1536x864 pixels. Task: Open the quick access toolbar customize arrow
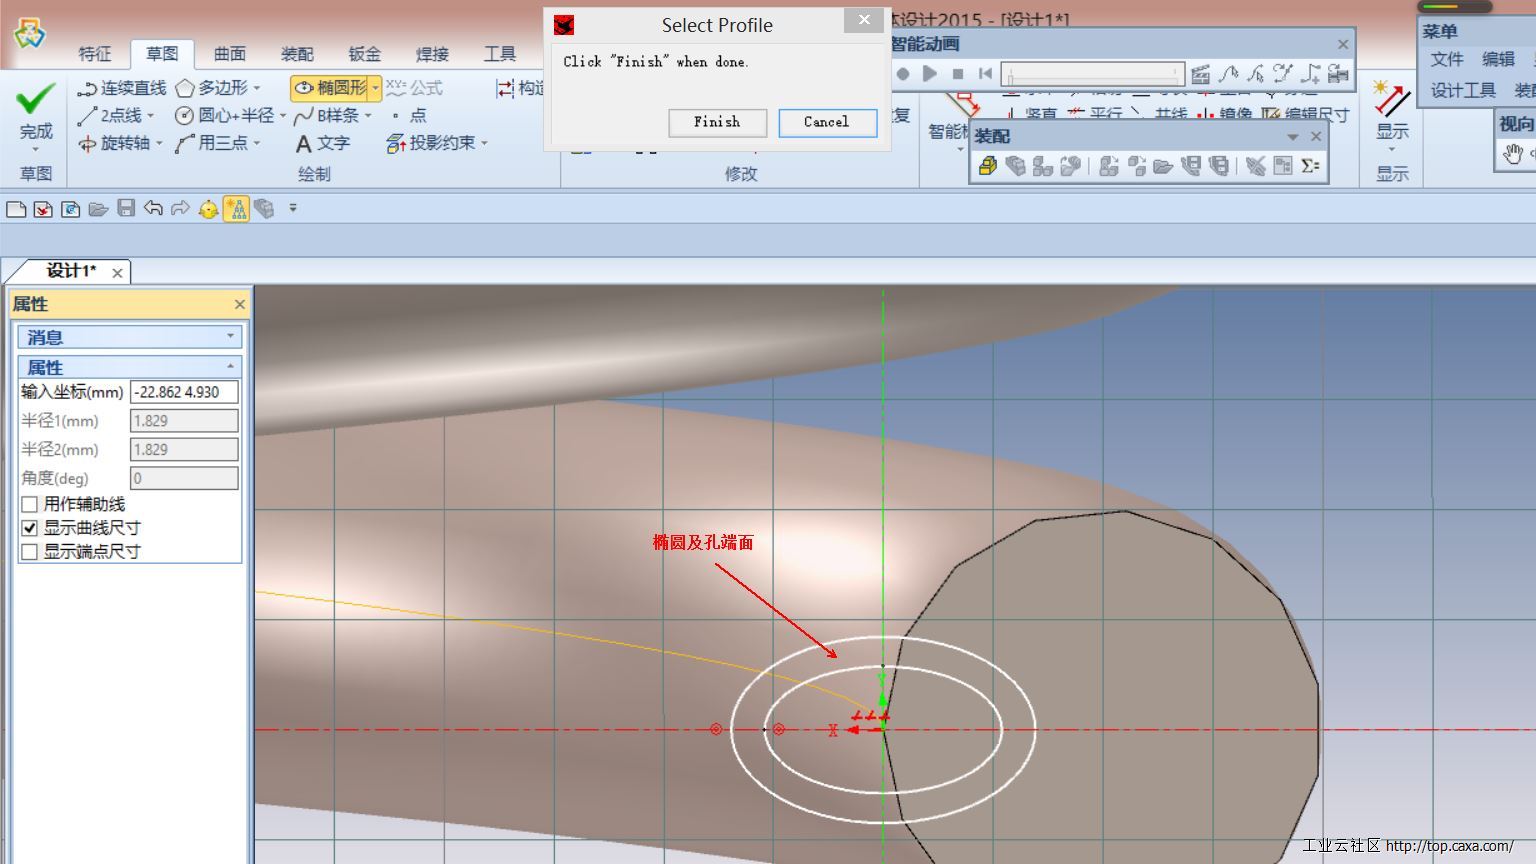point(293,208)
